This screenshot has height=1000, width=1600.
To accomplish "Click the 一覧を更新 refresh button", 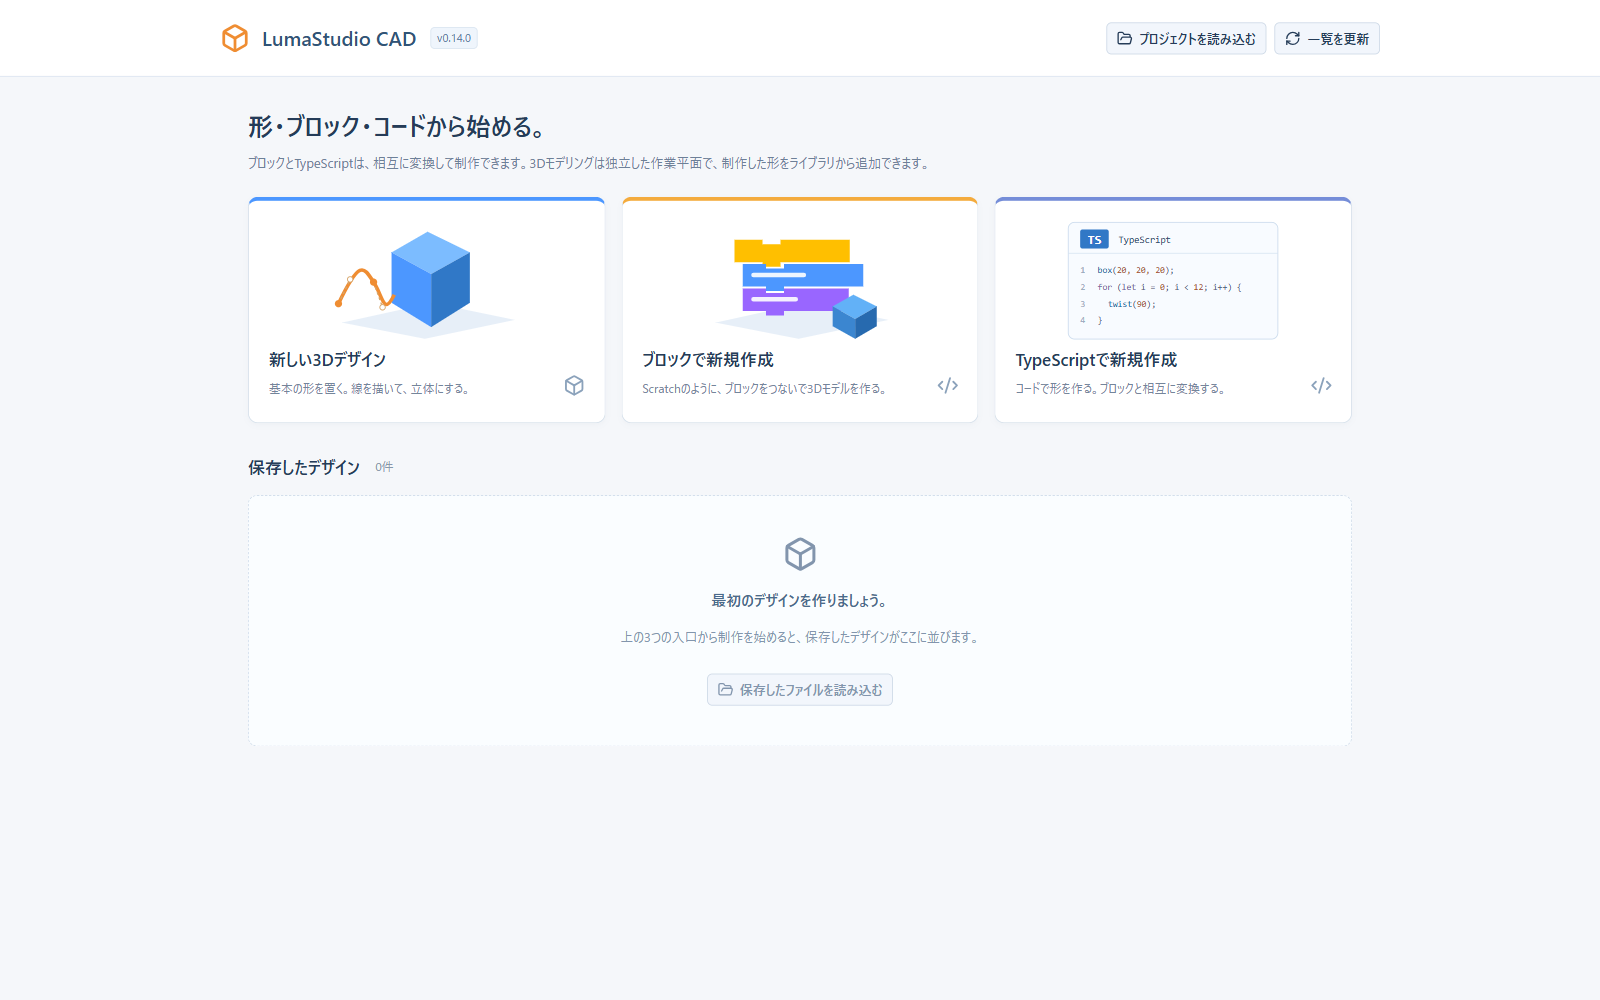I will click(1327, 38).
